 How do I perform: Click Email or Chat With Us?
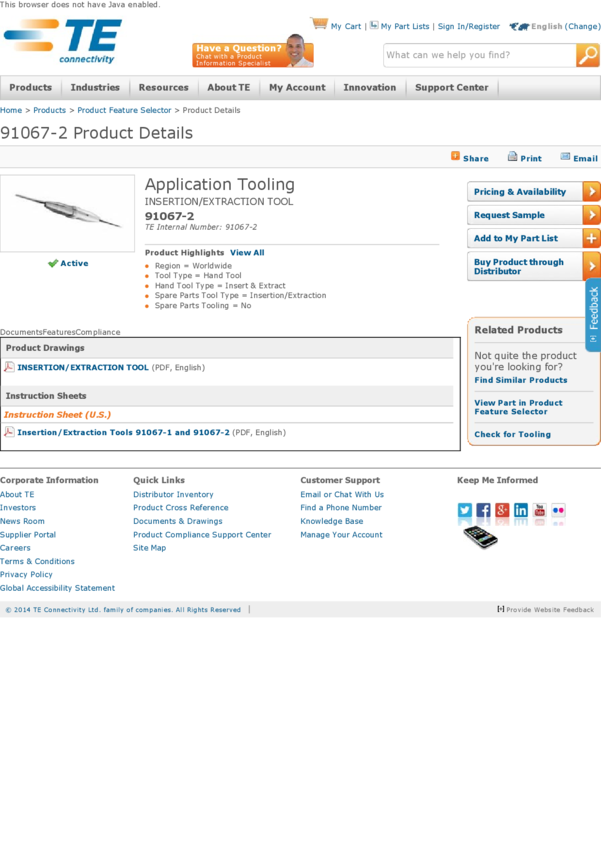pos(342,494)
